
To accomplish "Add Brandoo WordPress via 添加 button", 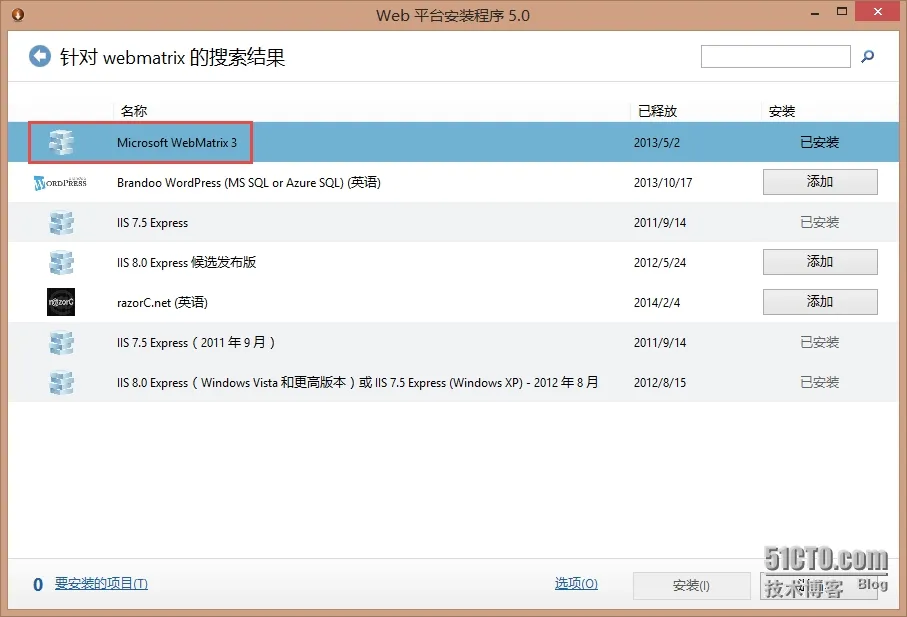I will [820, 182].
